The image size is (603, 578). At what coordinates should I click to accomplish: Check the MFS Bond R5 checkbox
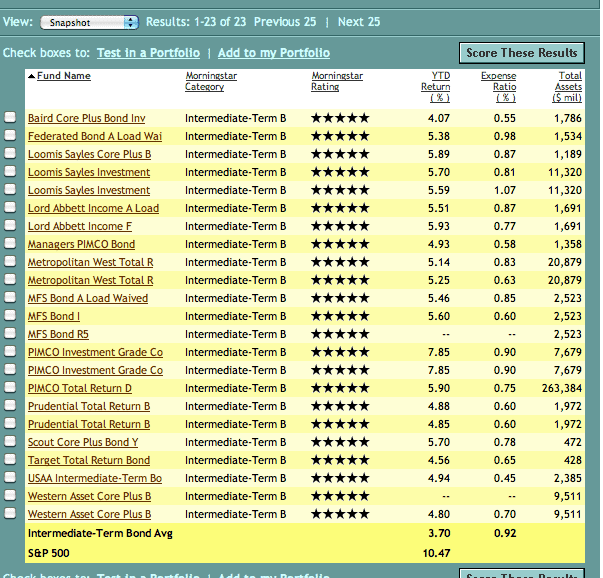click(10, 333)
